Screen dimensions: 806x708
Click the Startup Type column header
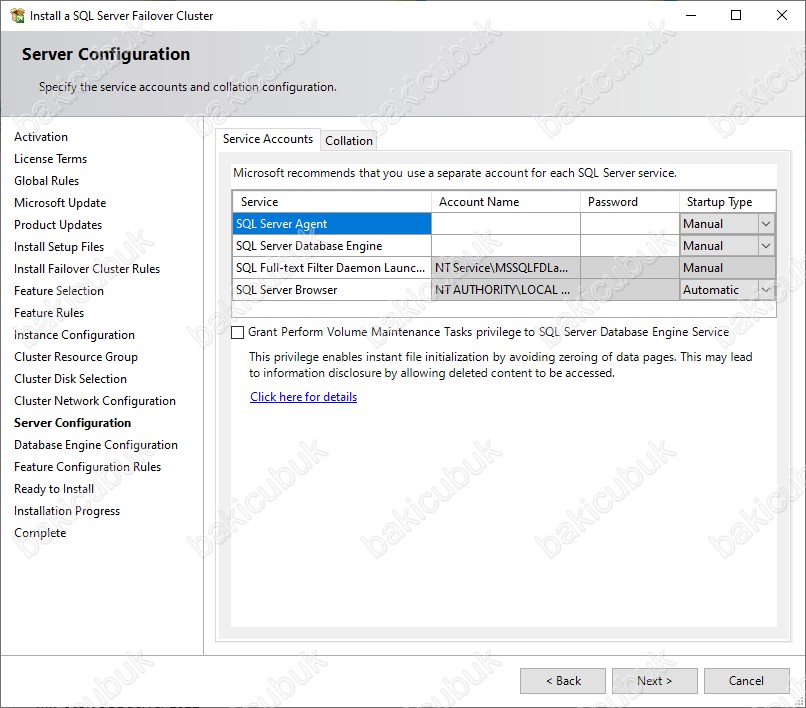727,202
